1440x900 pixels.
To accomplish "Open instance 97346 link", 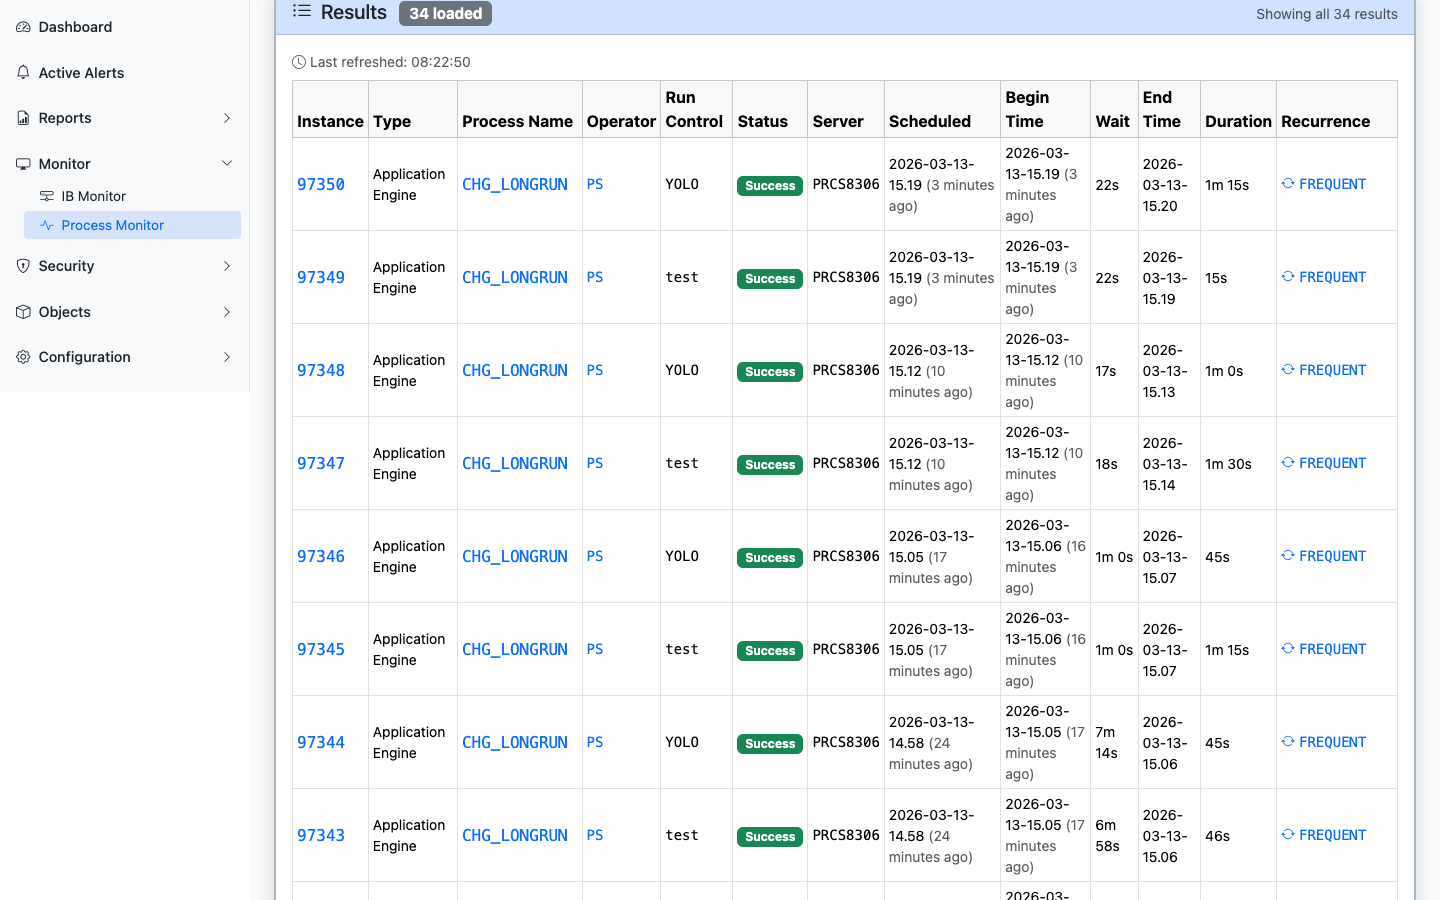I will (321, 556).
